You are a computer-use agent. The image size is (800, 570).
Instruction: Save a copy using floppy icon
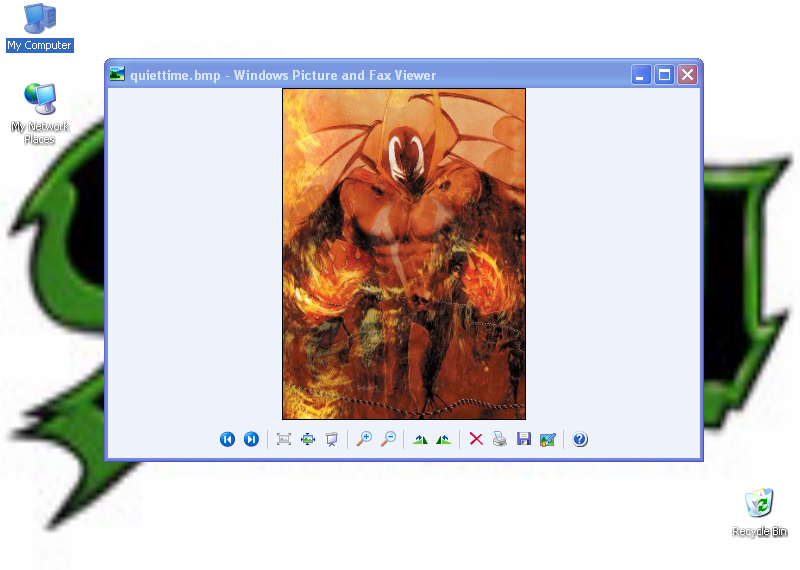tap(524, 439)
